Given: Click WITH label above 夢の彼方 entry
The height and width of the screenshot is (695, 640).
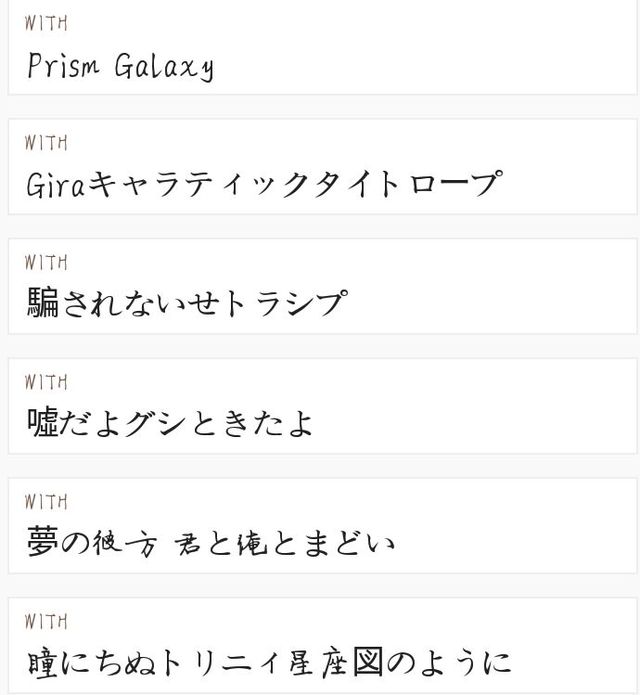Looking at the screenshot, I should (x=46, y=502).
